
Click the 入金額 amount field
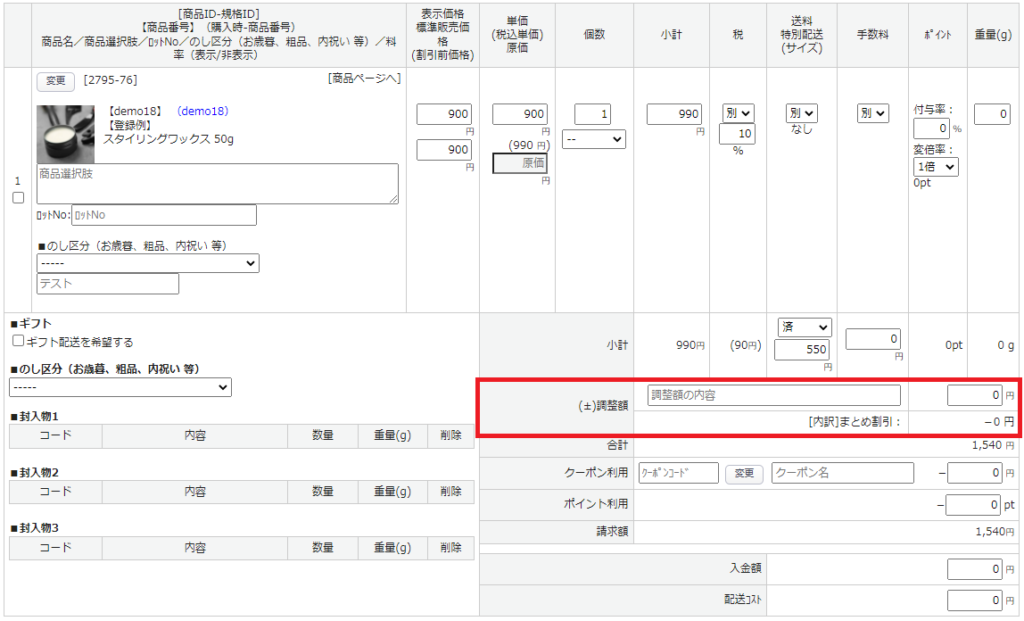coord(974,569)
